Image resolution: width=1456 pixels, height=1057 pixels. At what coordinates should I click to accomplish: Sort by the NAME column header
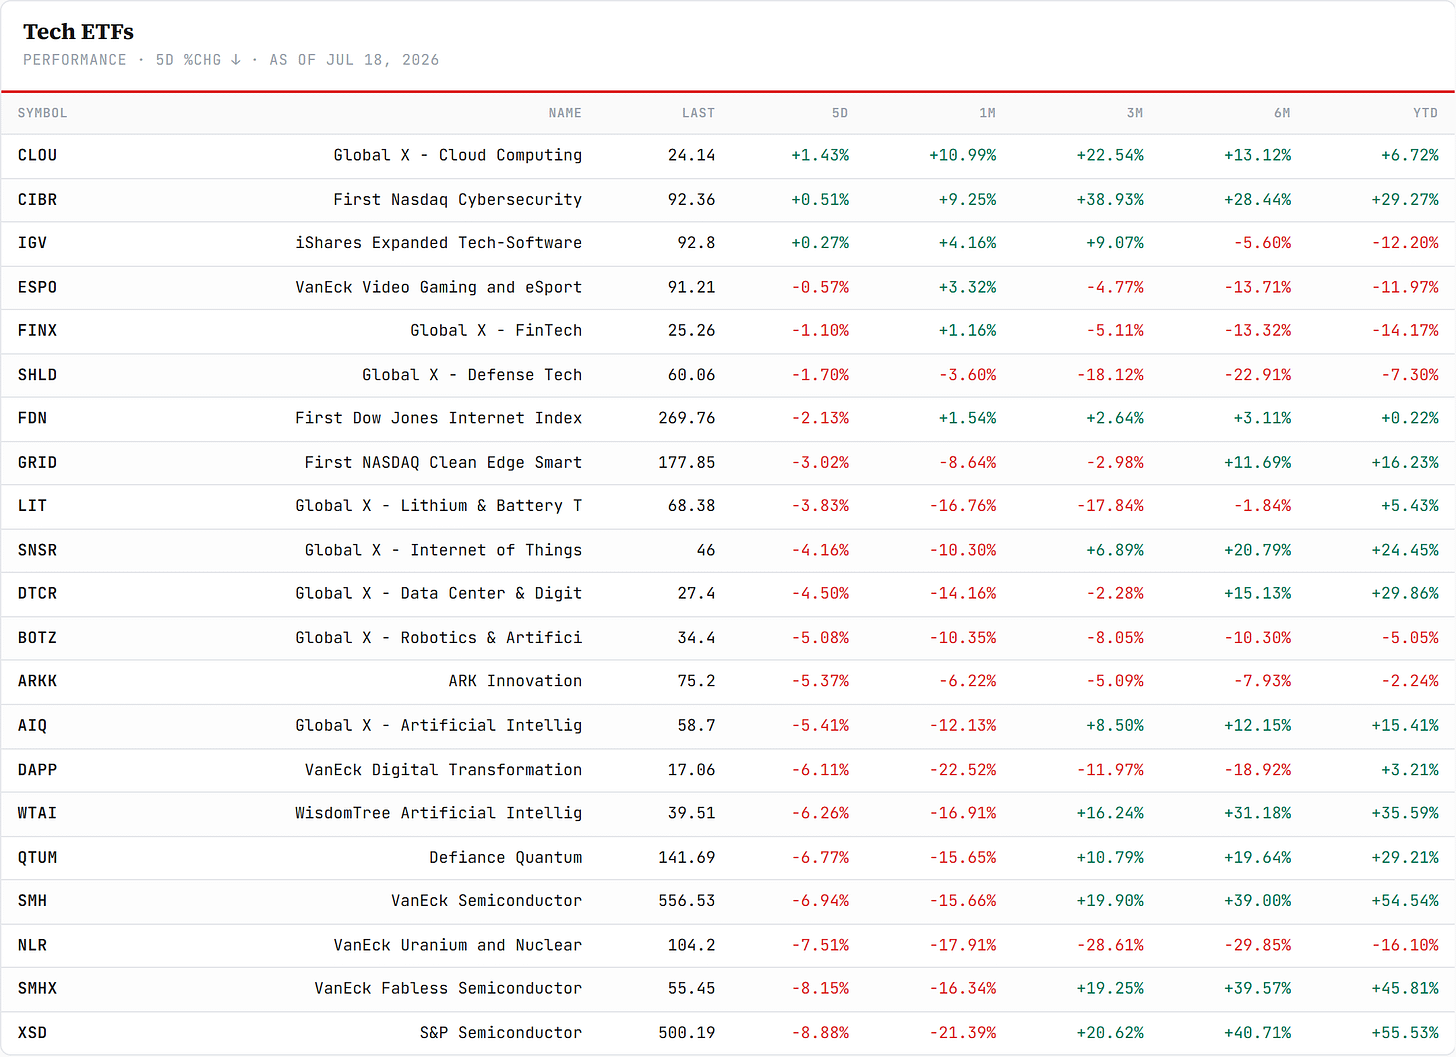coord(565,113)
